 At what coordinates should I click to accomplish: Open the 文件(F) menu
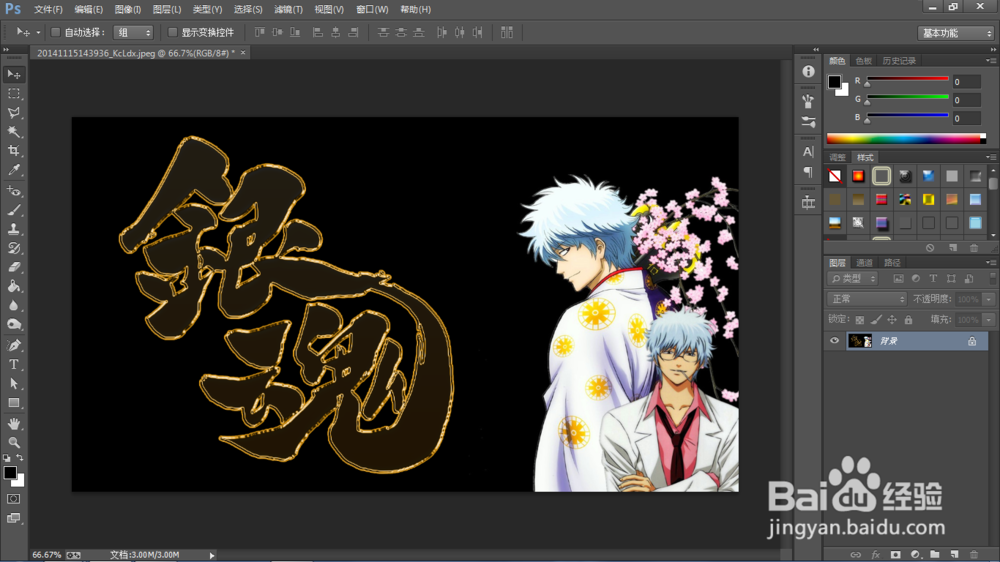(x=48, y=10)
